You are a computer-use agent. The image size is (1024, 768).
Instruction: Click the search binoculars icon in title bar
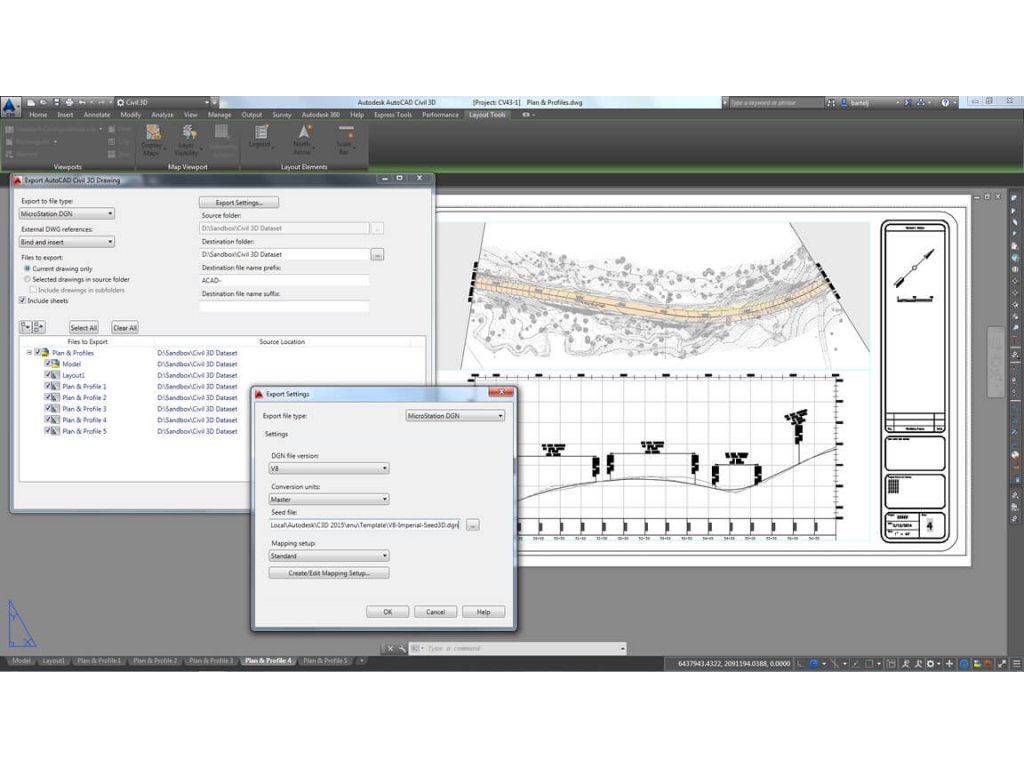(x=831, y=103)
